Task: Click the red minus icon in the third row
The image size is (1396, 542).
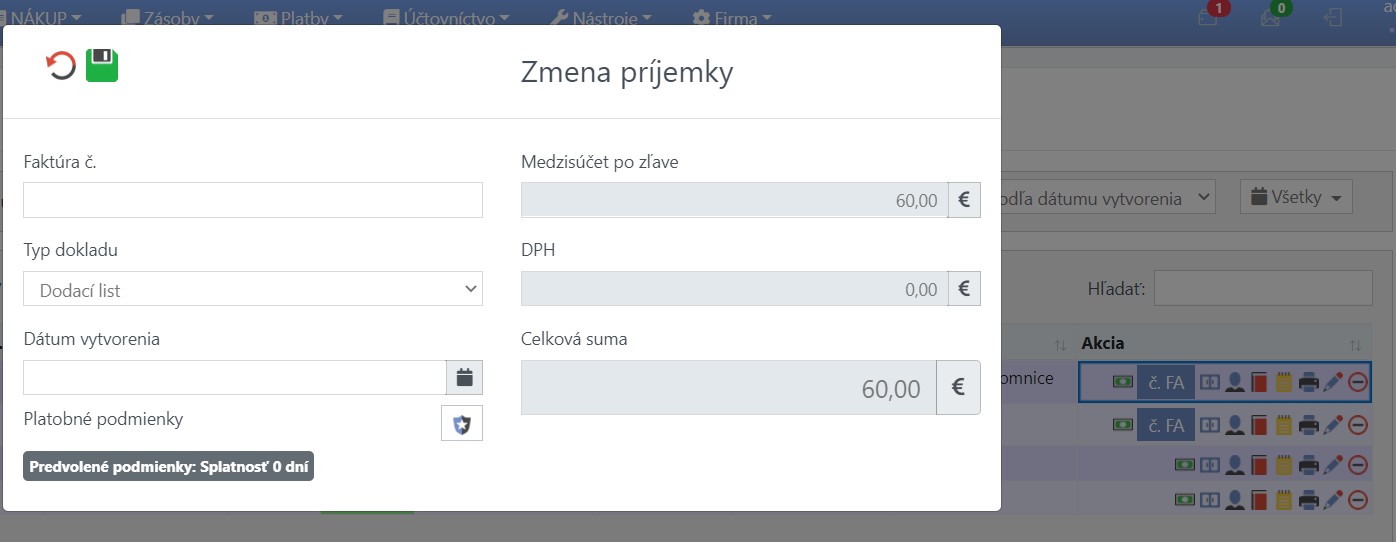Action: click(1357, 465)
